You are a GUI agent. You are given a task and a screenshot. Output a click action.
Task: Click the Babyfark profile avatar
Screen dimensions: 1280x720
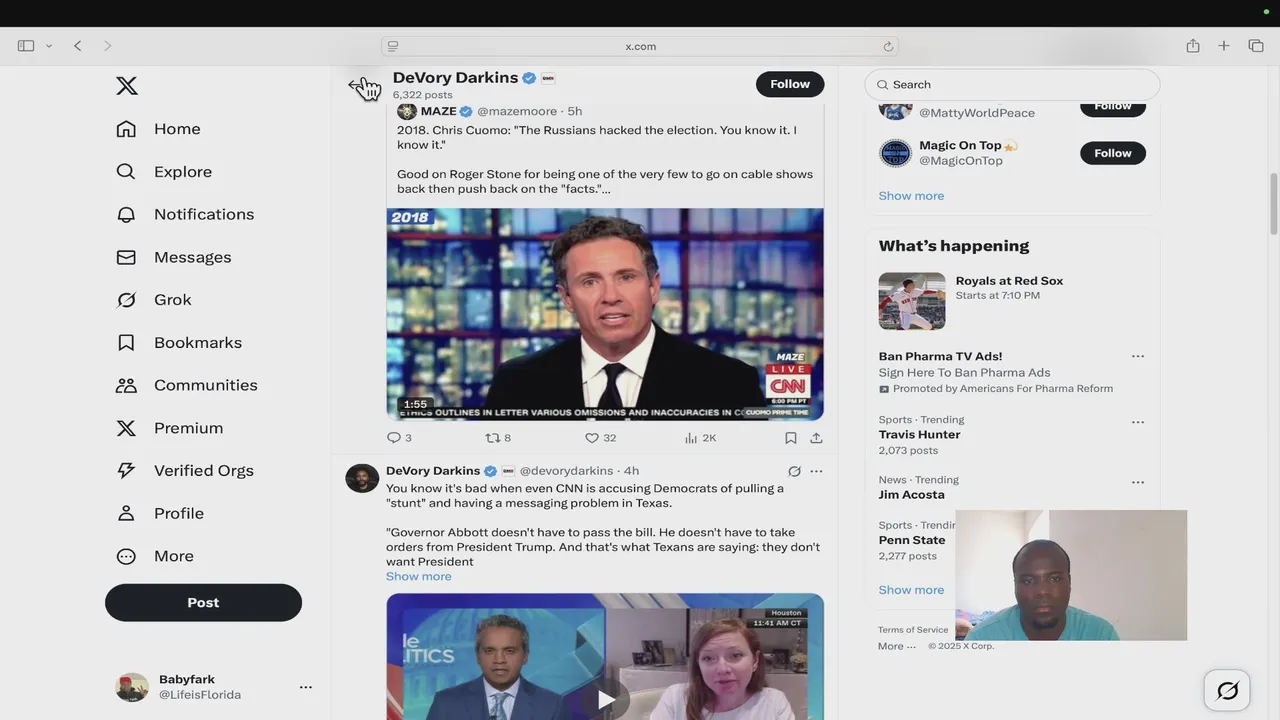[x=132, y=687]
